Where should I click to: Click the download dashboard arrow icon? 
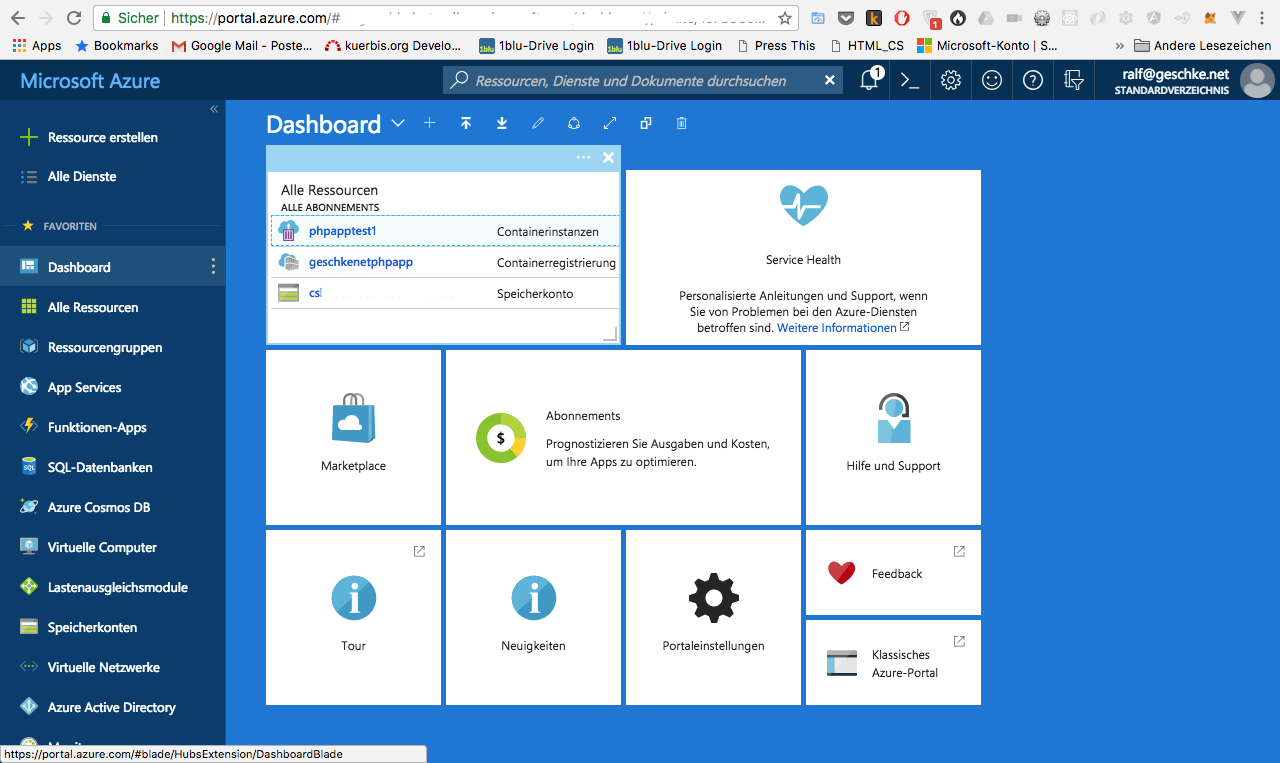[502, 123]
